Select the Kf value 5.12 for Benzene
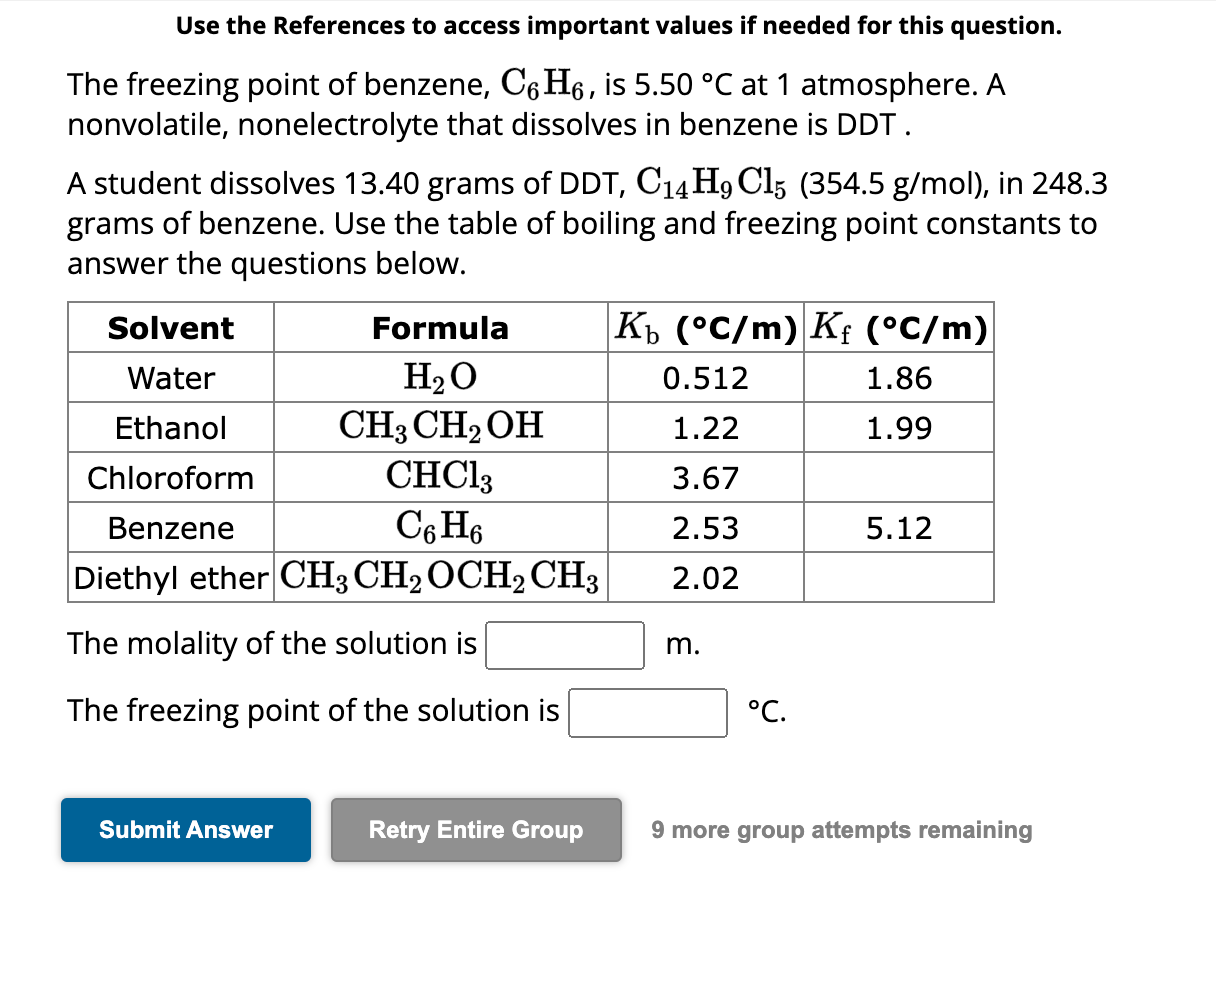1216x984 pixels. pyautogui.click(x=897, y=527)
